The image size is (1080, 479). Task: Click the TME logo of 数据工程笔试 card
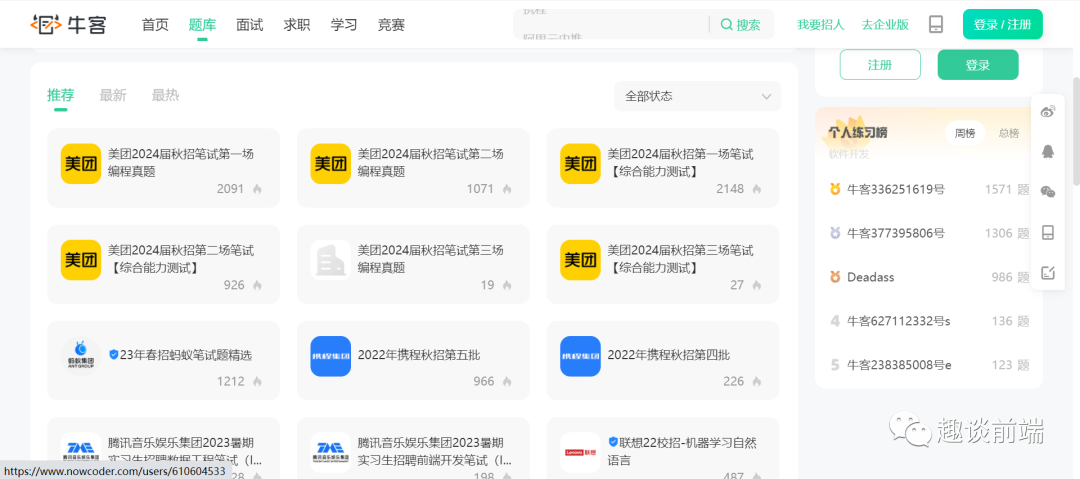point(81,452)
